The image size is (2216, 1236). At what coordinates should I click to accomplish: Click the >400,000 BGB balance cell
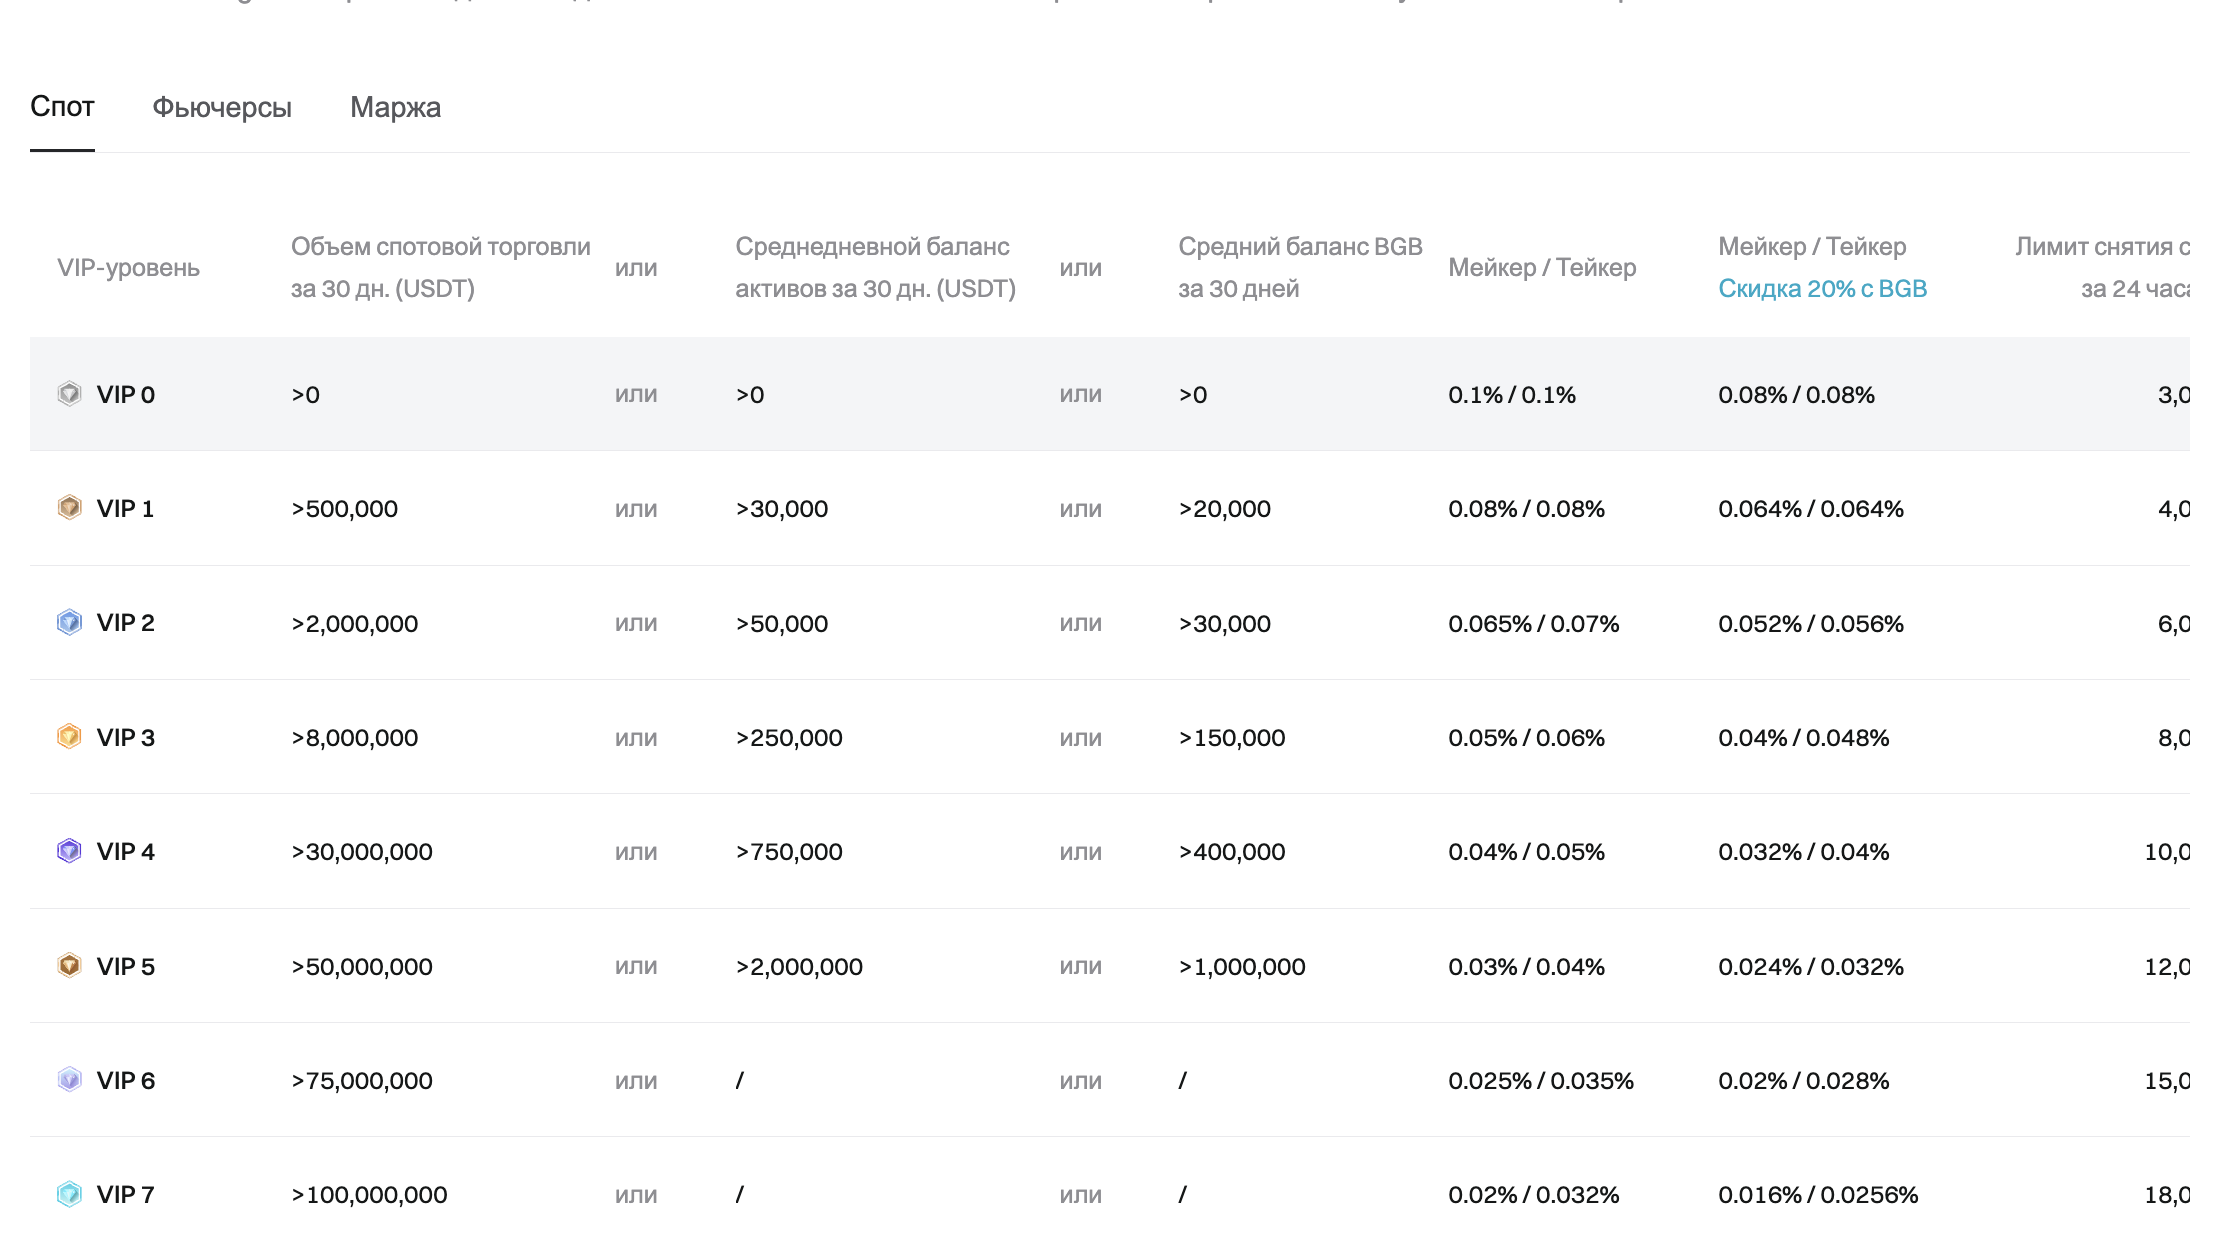click(x=1232, y=852)
